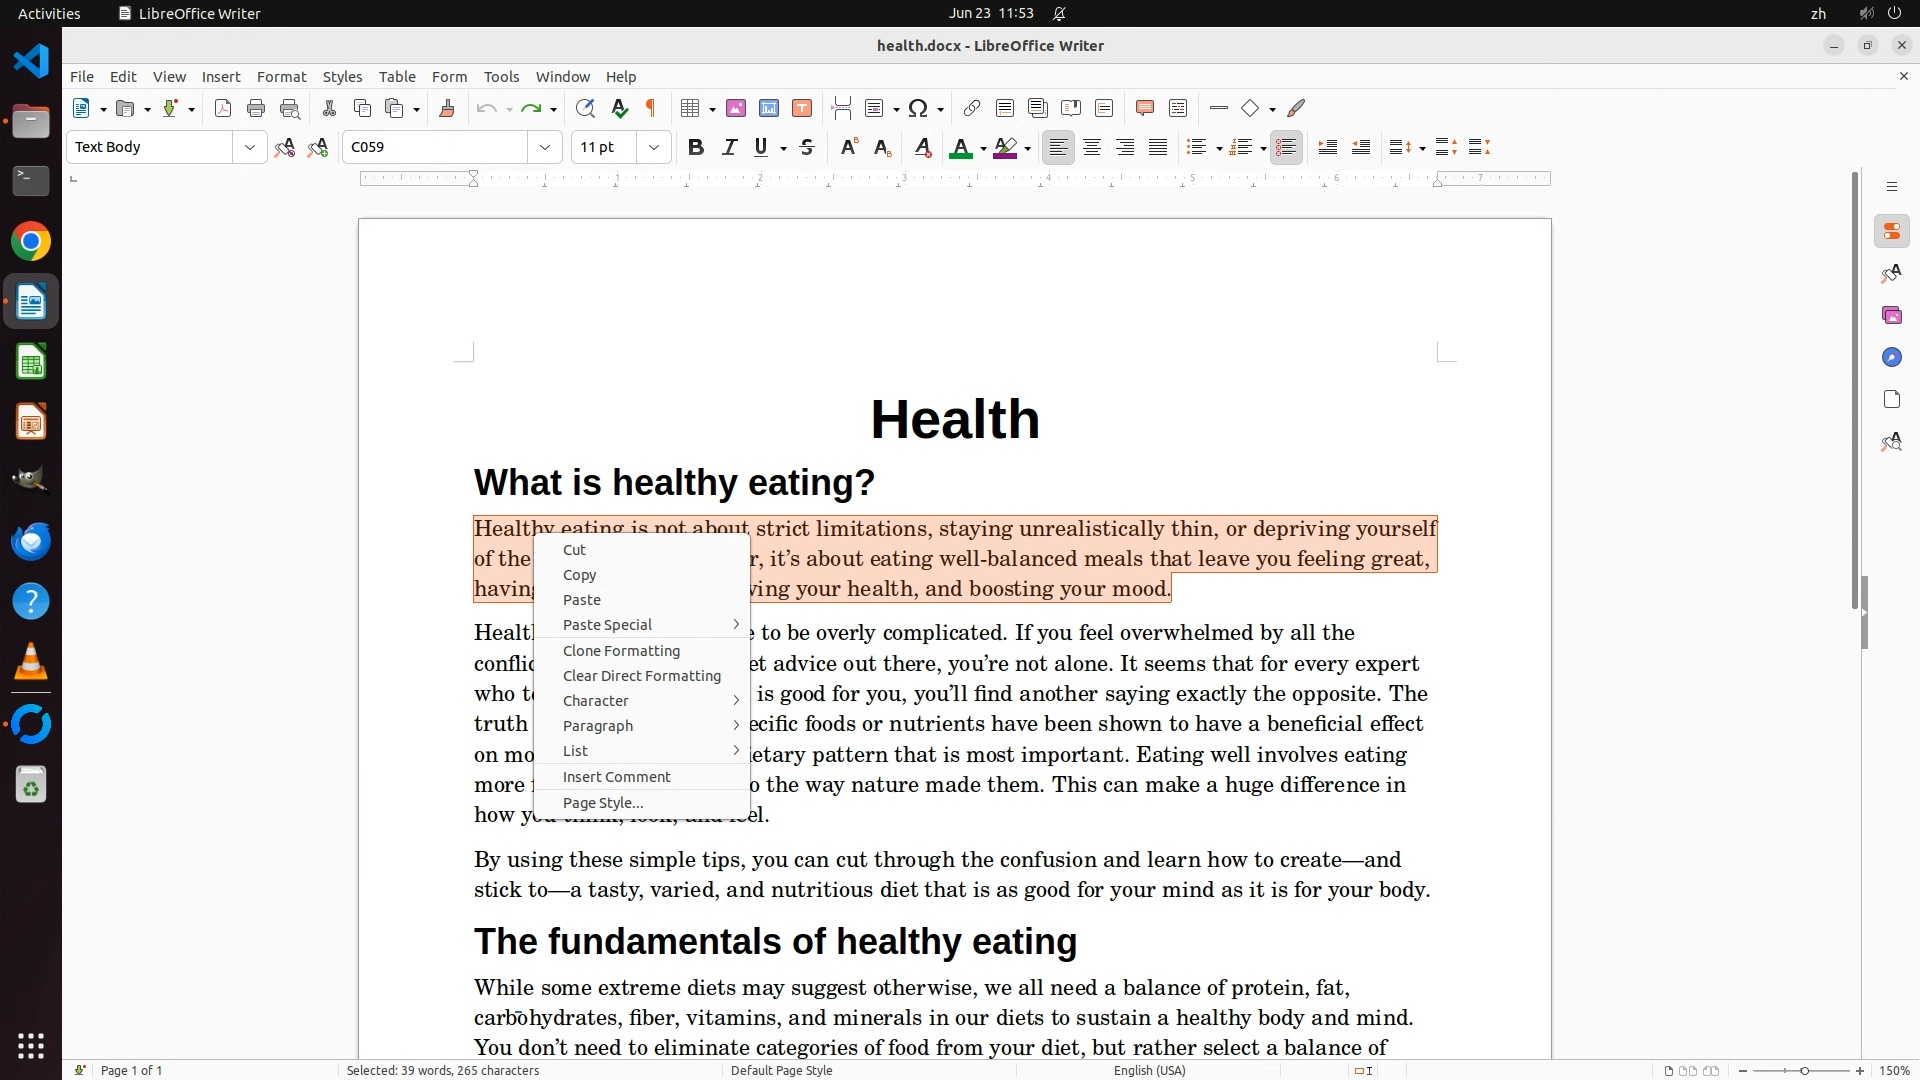Image resolution: width=1920 pixels, height=1080 pixels.
Task: Click Insert Hyperlink chain icon
Action: [x=971, y=109]
